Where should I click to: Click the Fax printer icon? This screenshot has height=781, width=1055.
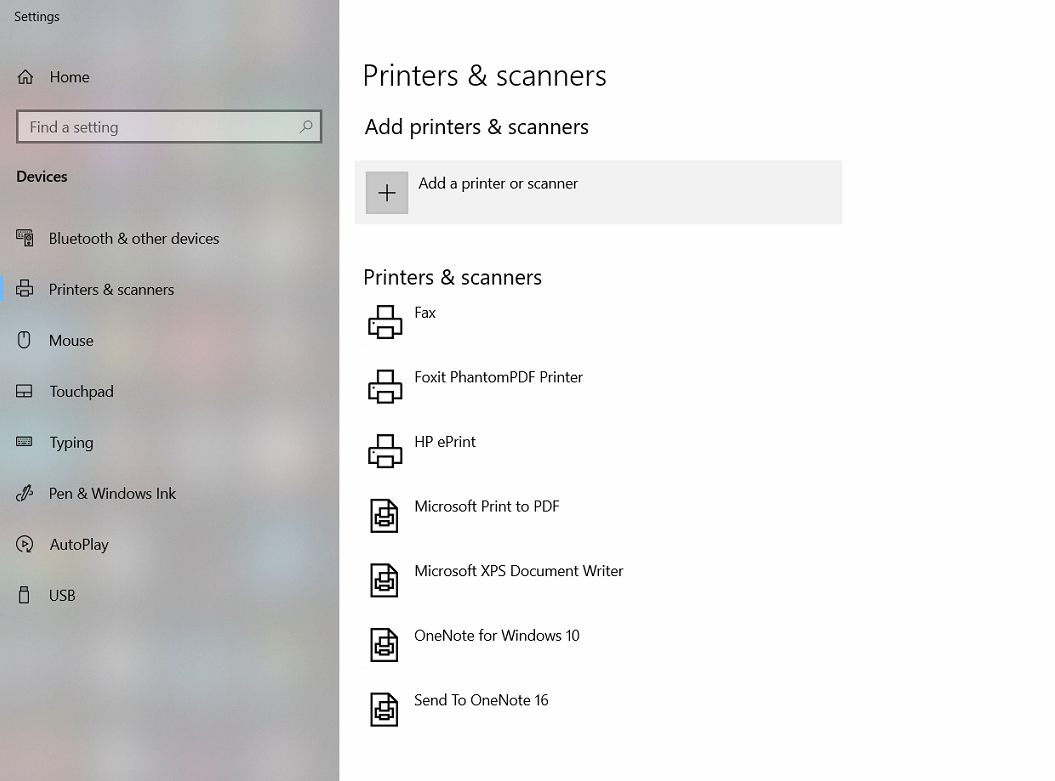pos(385,322)
